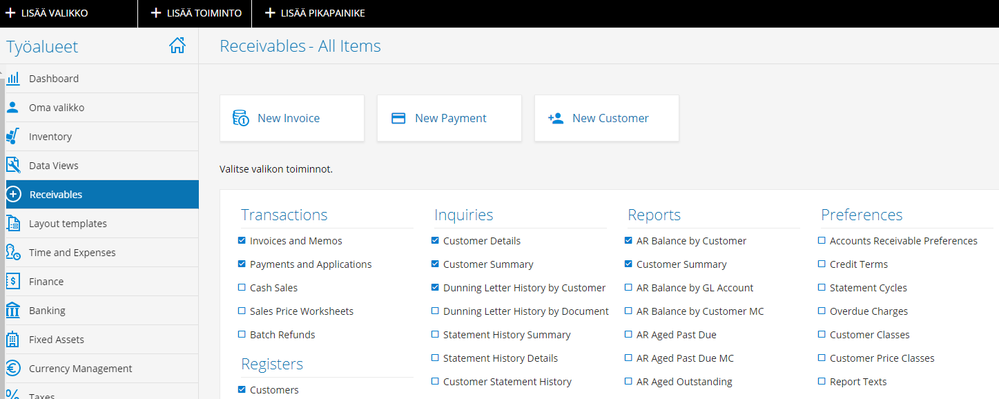Click the plus icon of Lisää toiminto
This screenshot has width=999, height=399.
156,13
